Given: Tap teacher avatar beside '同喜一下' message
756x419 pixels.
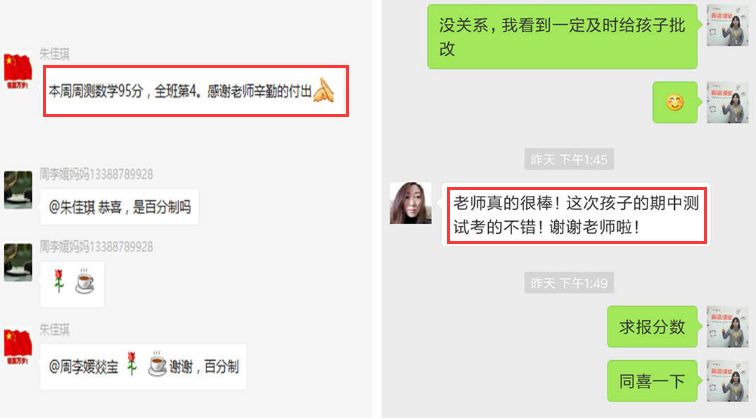Looking at the screenshot, I should point(727,381).
